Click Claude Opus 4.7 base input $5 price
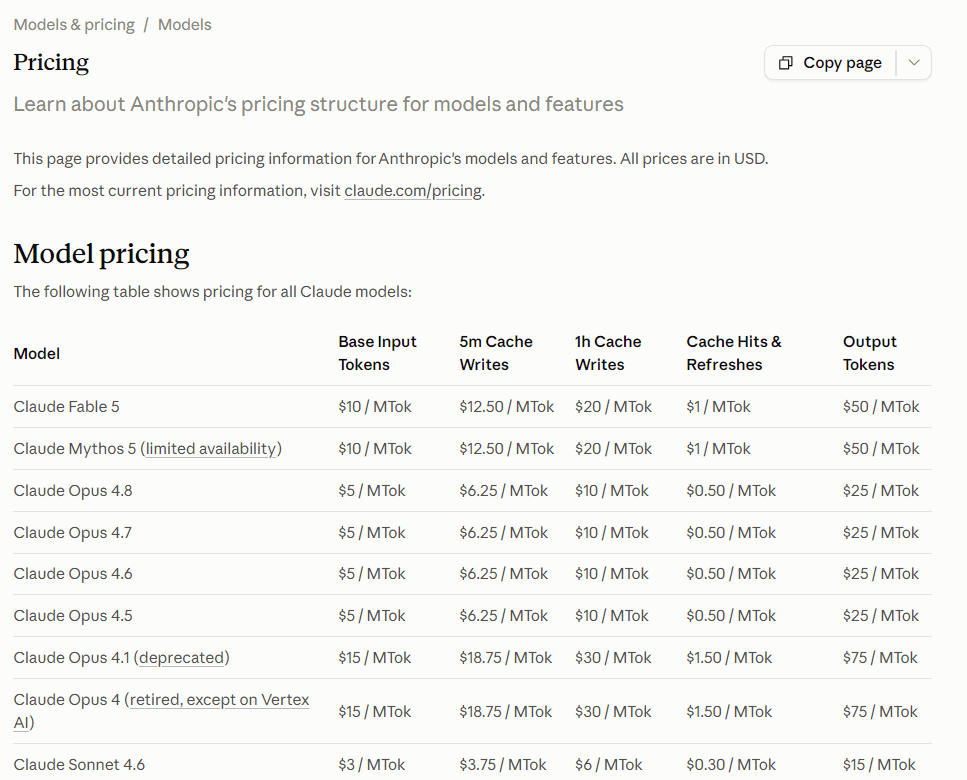Viewport: 967px width, 780px height. tap(372, 533)
